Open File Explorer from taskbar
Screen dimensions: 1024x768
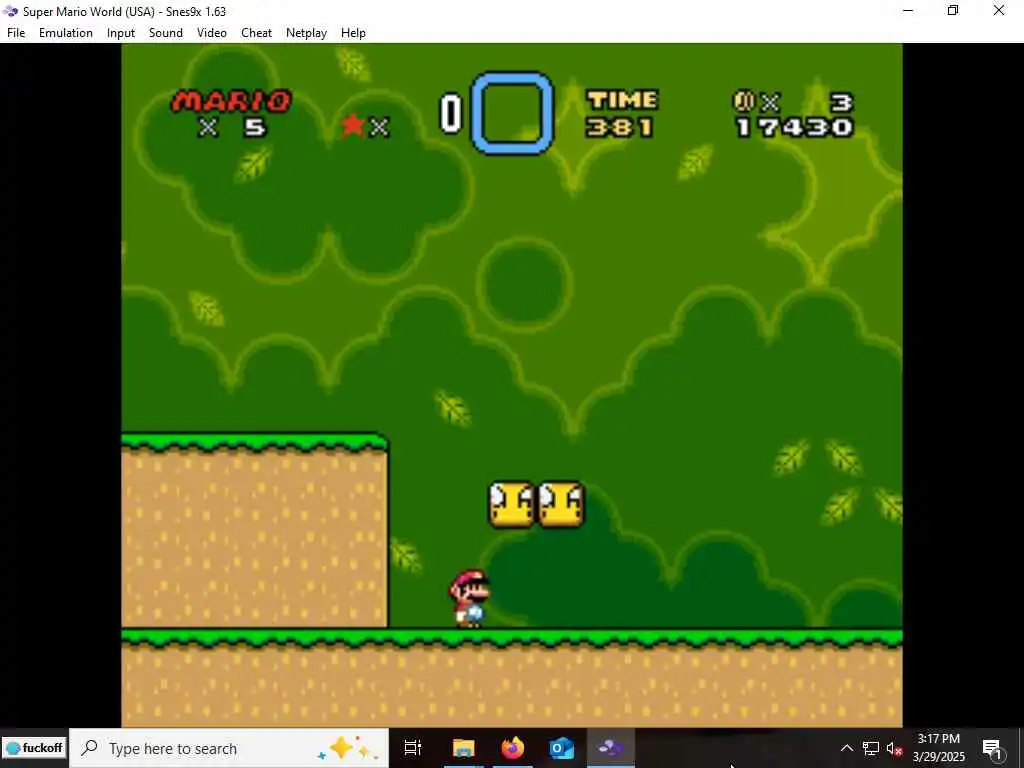pos(464,748)
